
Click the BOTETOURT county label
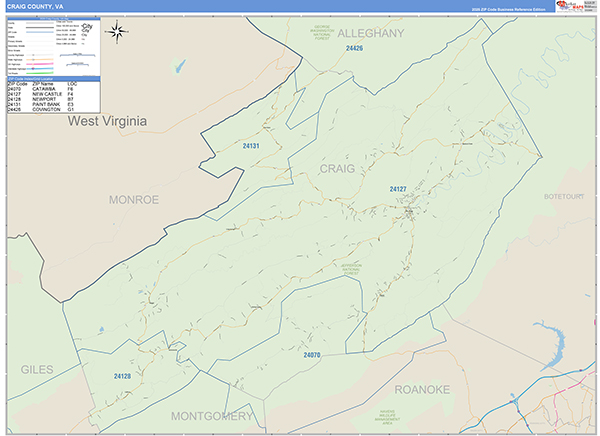point(564,197)
